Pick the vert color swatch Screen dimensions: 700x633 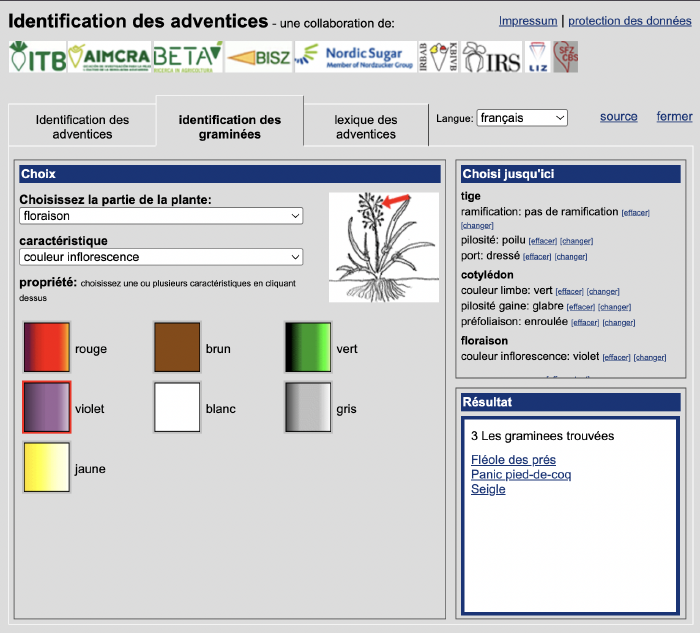pos(308,348)
